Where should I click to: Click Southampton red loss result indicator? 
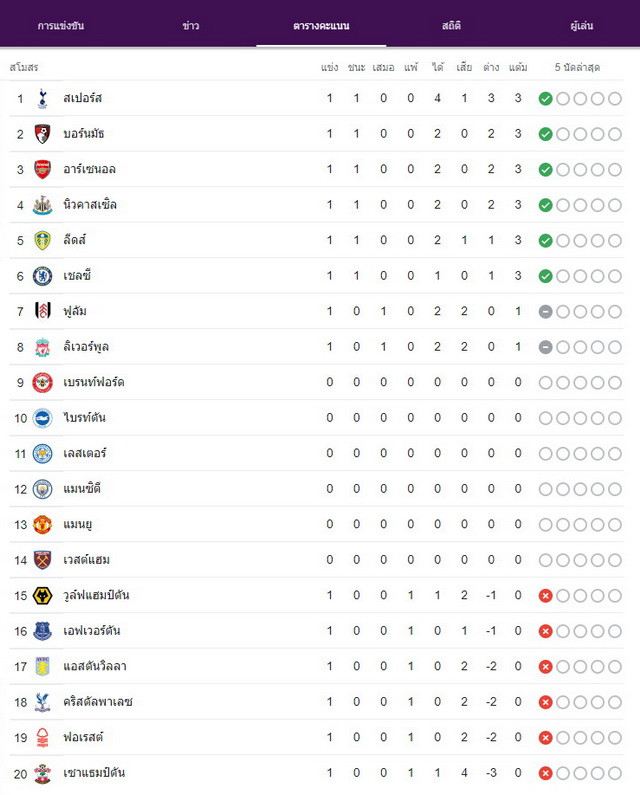pyautogui.click(x=546, y=773)
